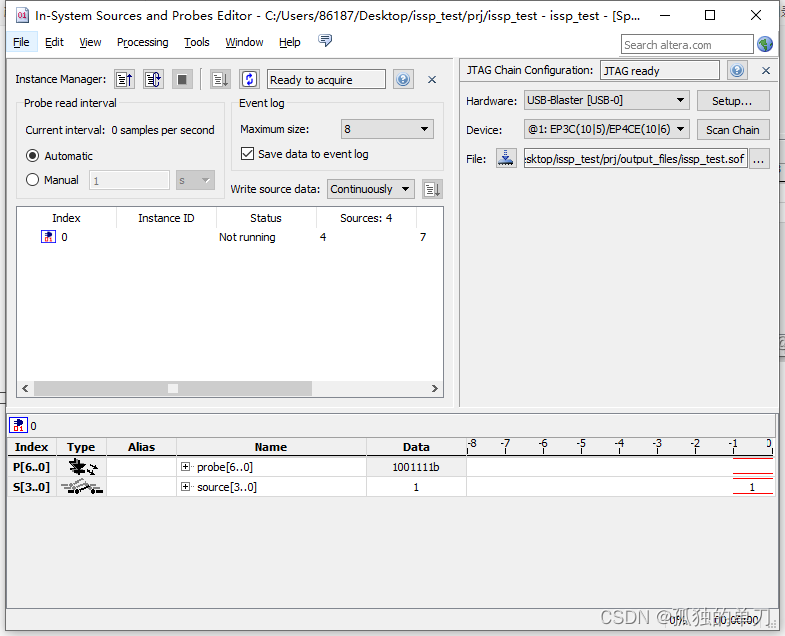Image resolution: width=785 pixels, height=636 pixels.
Task: Close the Instance Manager pane
Action: pyautogui.click(x=432, y=80)
